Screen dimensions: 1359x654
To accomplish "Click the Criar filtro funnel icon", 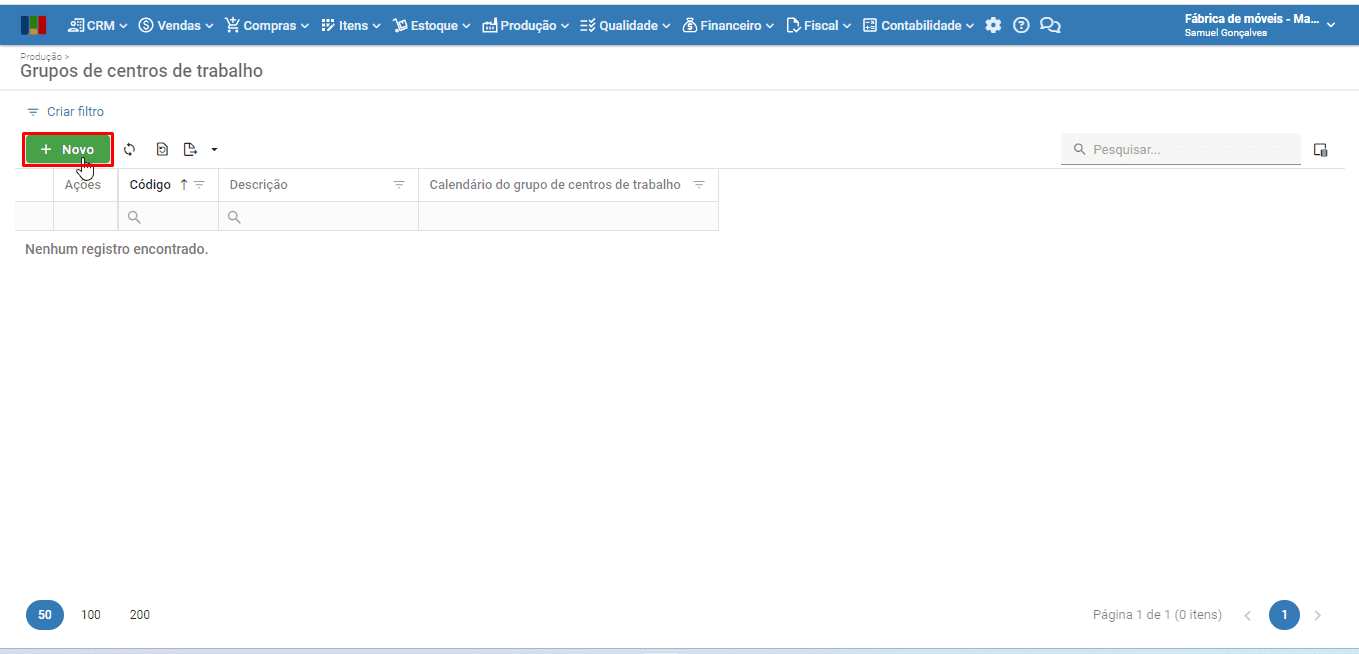I will (x=33, y=112).
